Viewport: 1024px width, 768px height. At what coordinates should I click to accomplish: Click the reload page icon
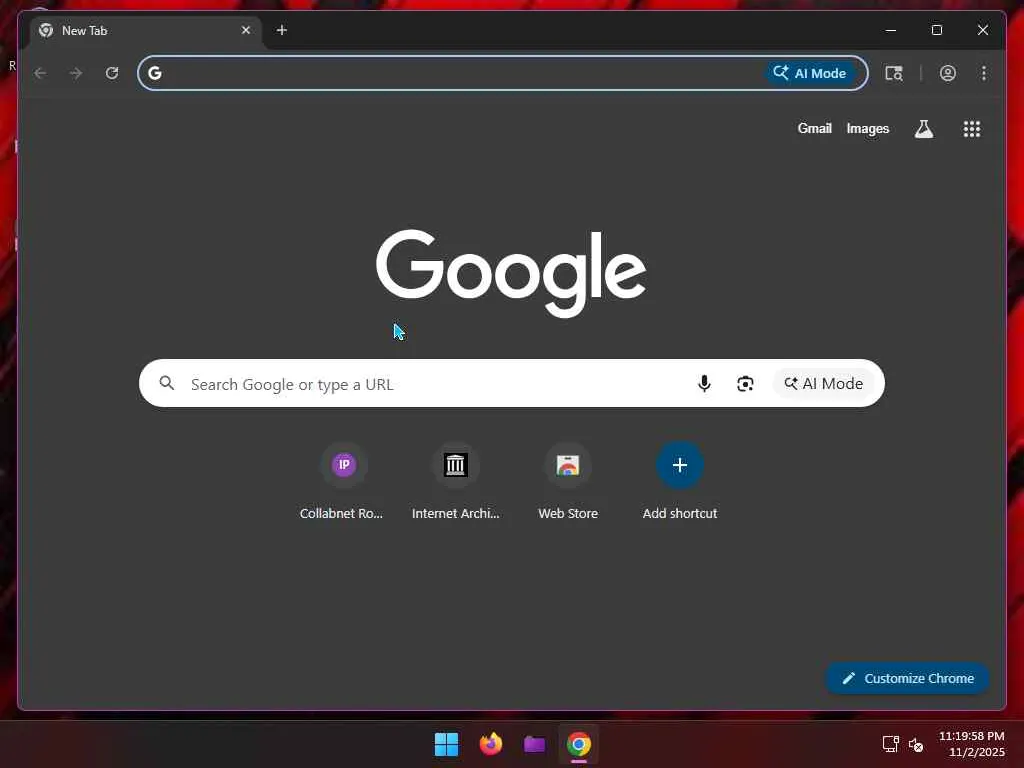click(x=112, y=73)
